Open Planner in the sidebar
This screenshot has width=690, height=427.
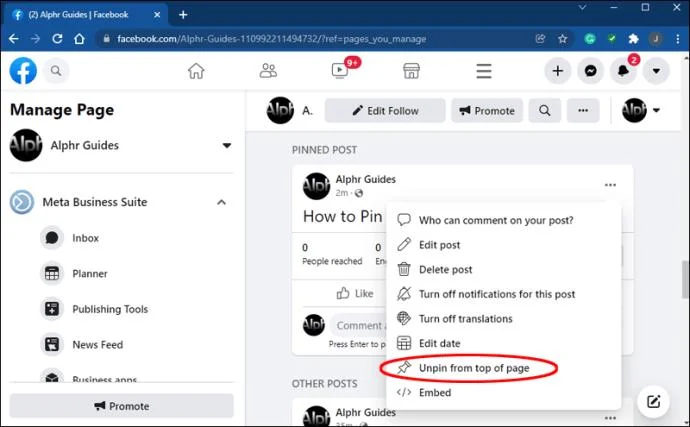(90, 274)
